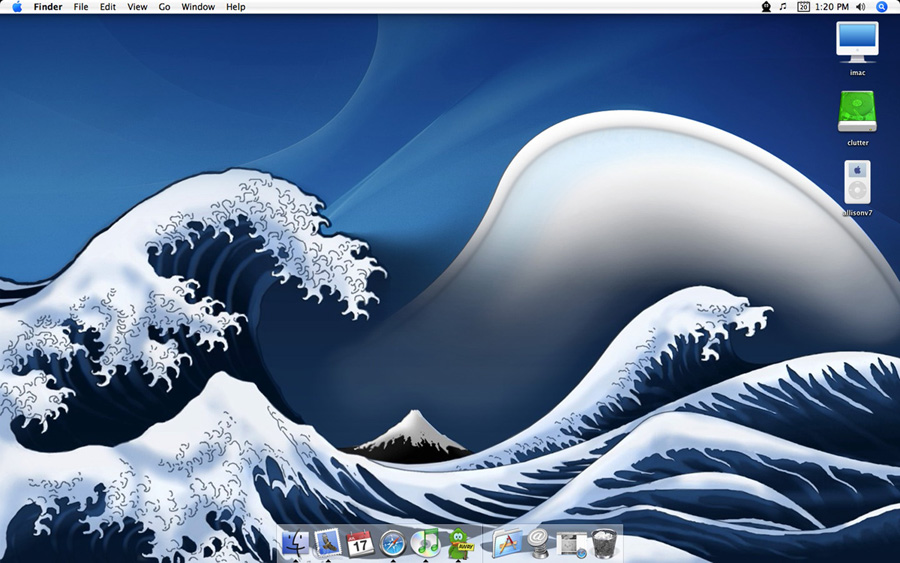The height and width of the screenshot is (563, 900).
Task: Select the imac desktop icon
Action: (857, 42)
